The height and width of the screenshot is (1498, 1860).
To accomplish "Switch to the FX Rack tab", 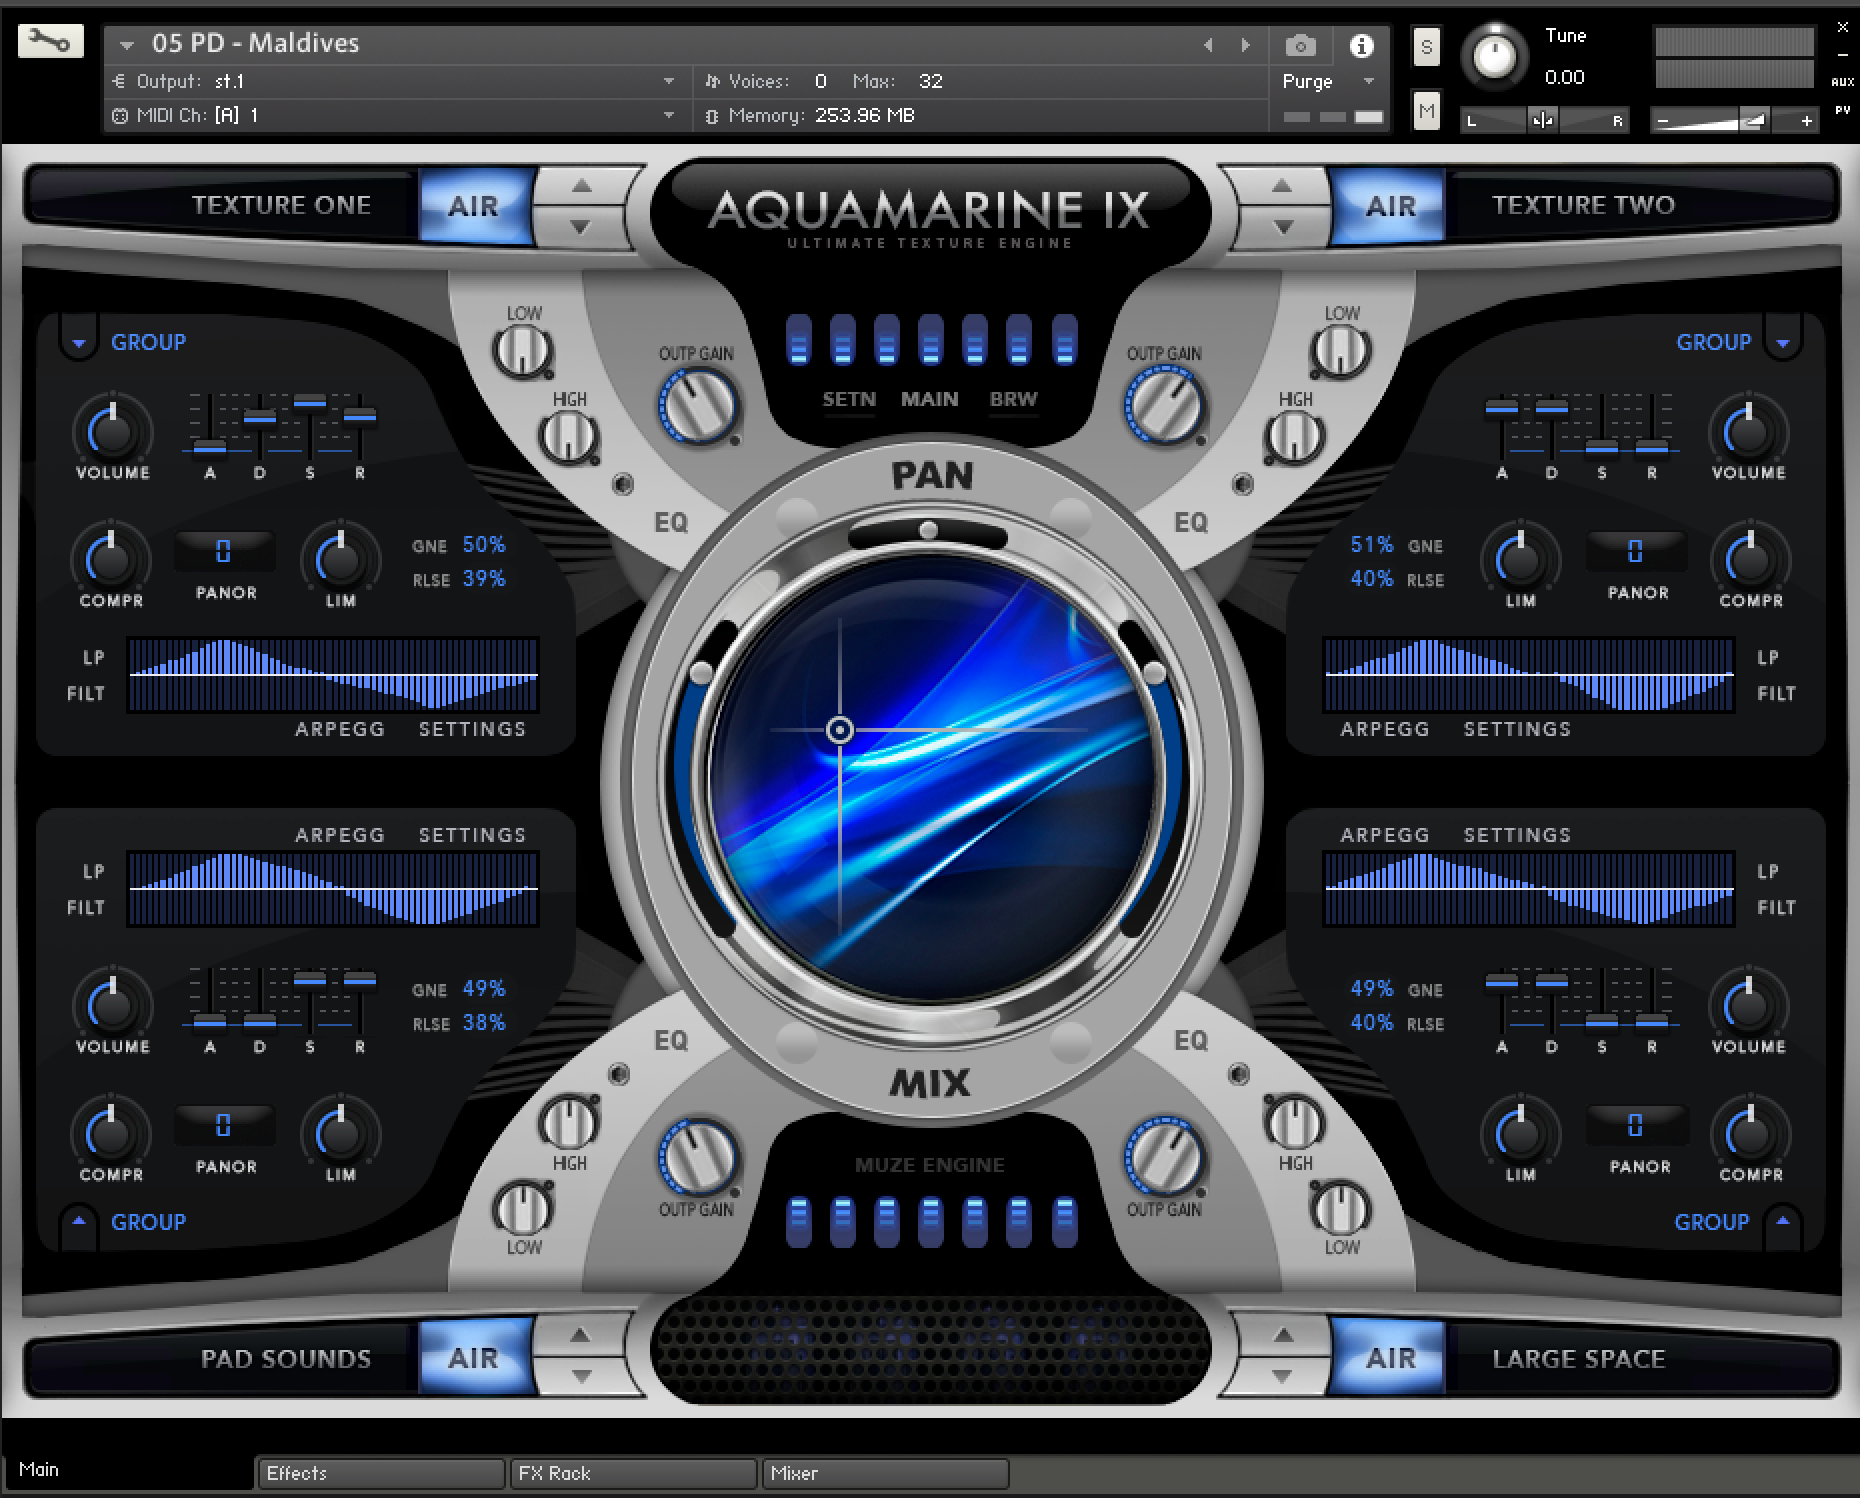I will (x=633, y=1473).
